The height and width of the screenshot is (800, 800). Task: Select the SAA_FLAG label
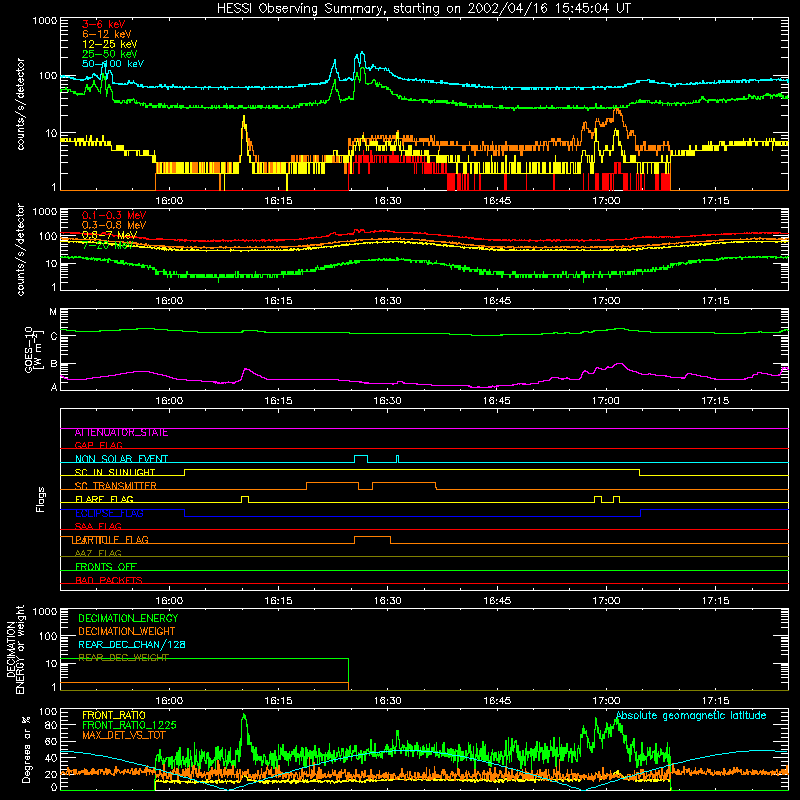98,526
